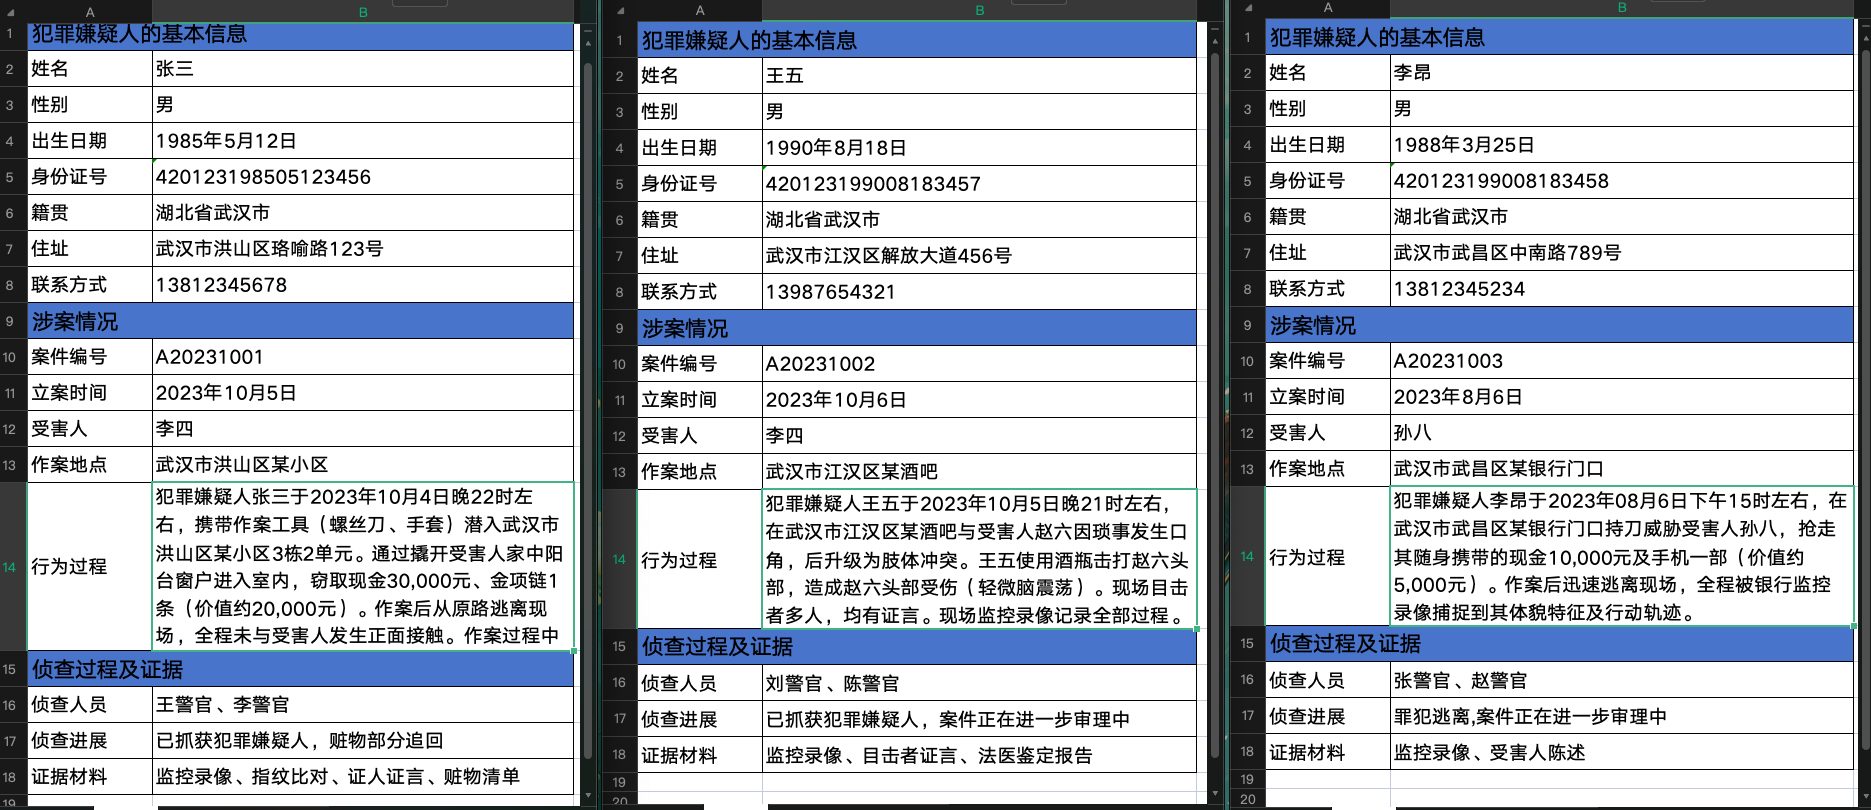Click select-all corner triangle in middle spreadsheet
Image resolution: width=1871 pixels, height=810 pixels.
click(620, 10)
